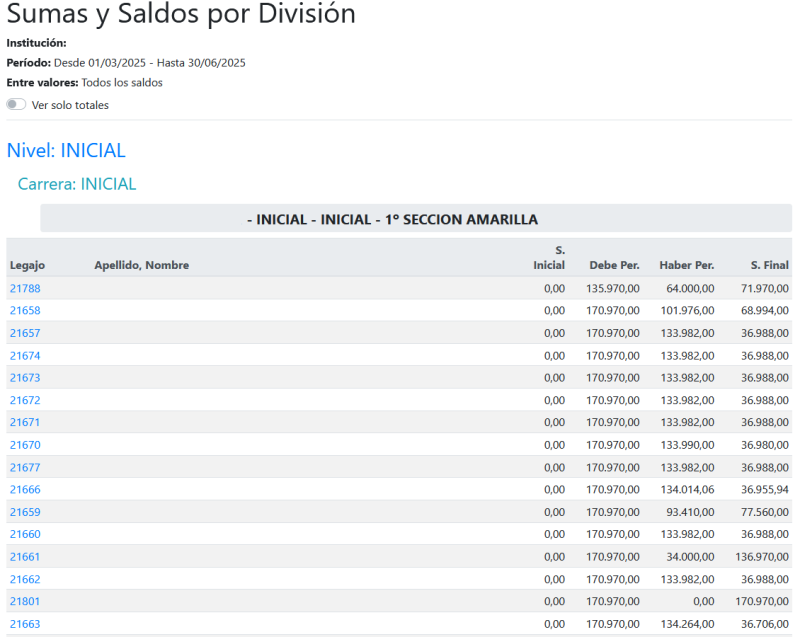Click the 'Carrera: INICIAL' heading
Image resolution: width=800 pixels, height=637 pixels.
(x=77, y=184)
